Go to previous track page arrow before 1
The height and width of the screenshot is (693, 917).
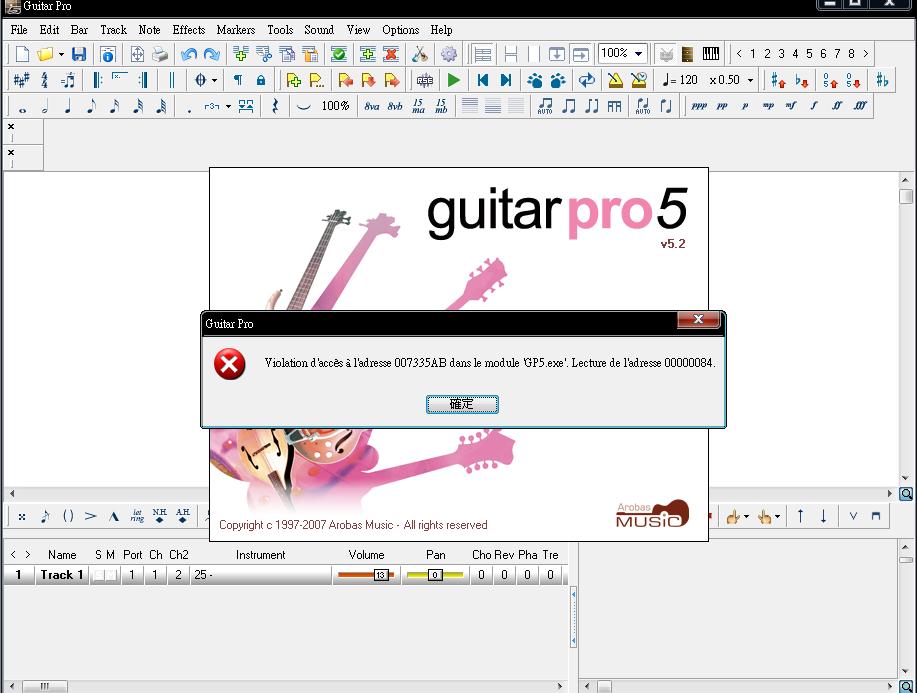coord(739,54)
